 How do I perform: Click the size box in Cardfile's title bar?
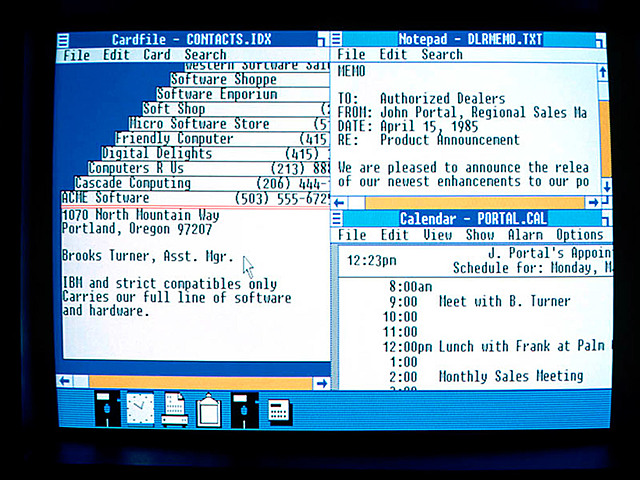[x=322, y=40]
